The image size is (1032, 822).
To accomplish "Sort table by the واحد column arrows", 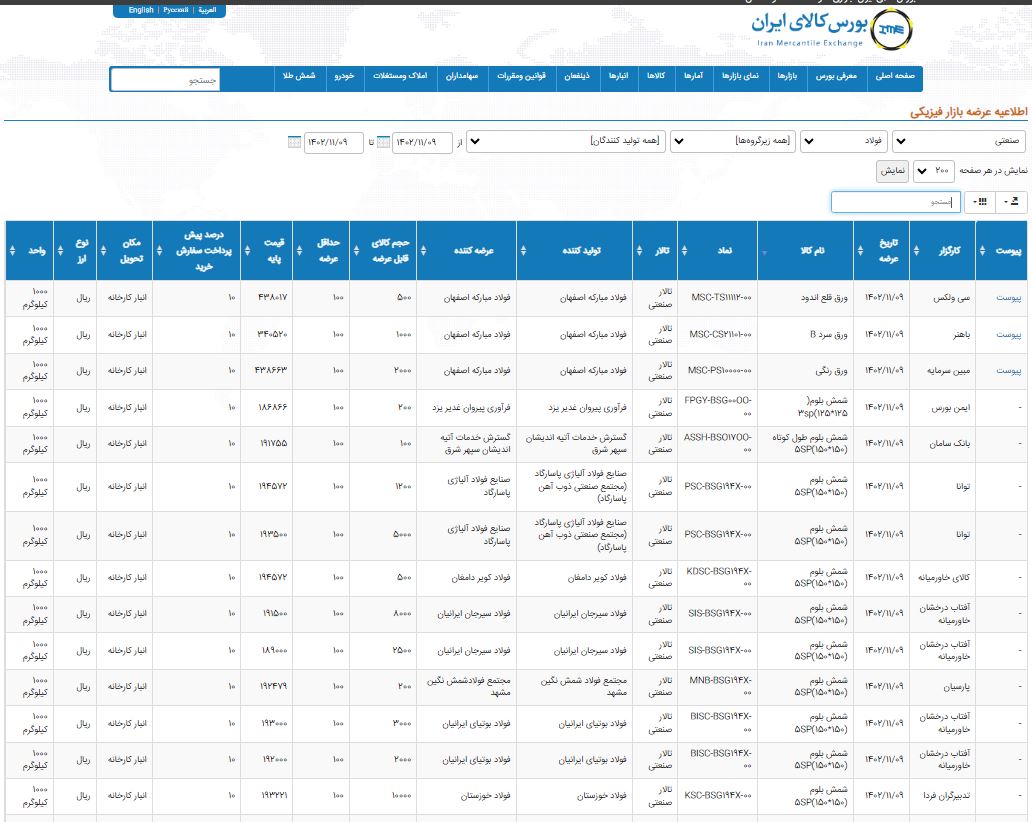I will pyautogui.click(x=13, y=251).
